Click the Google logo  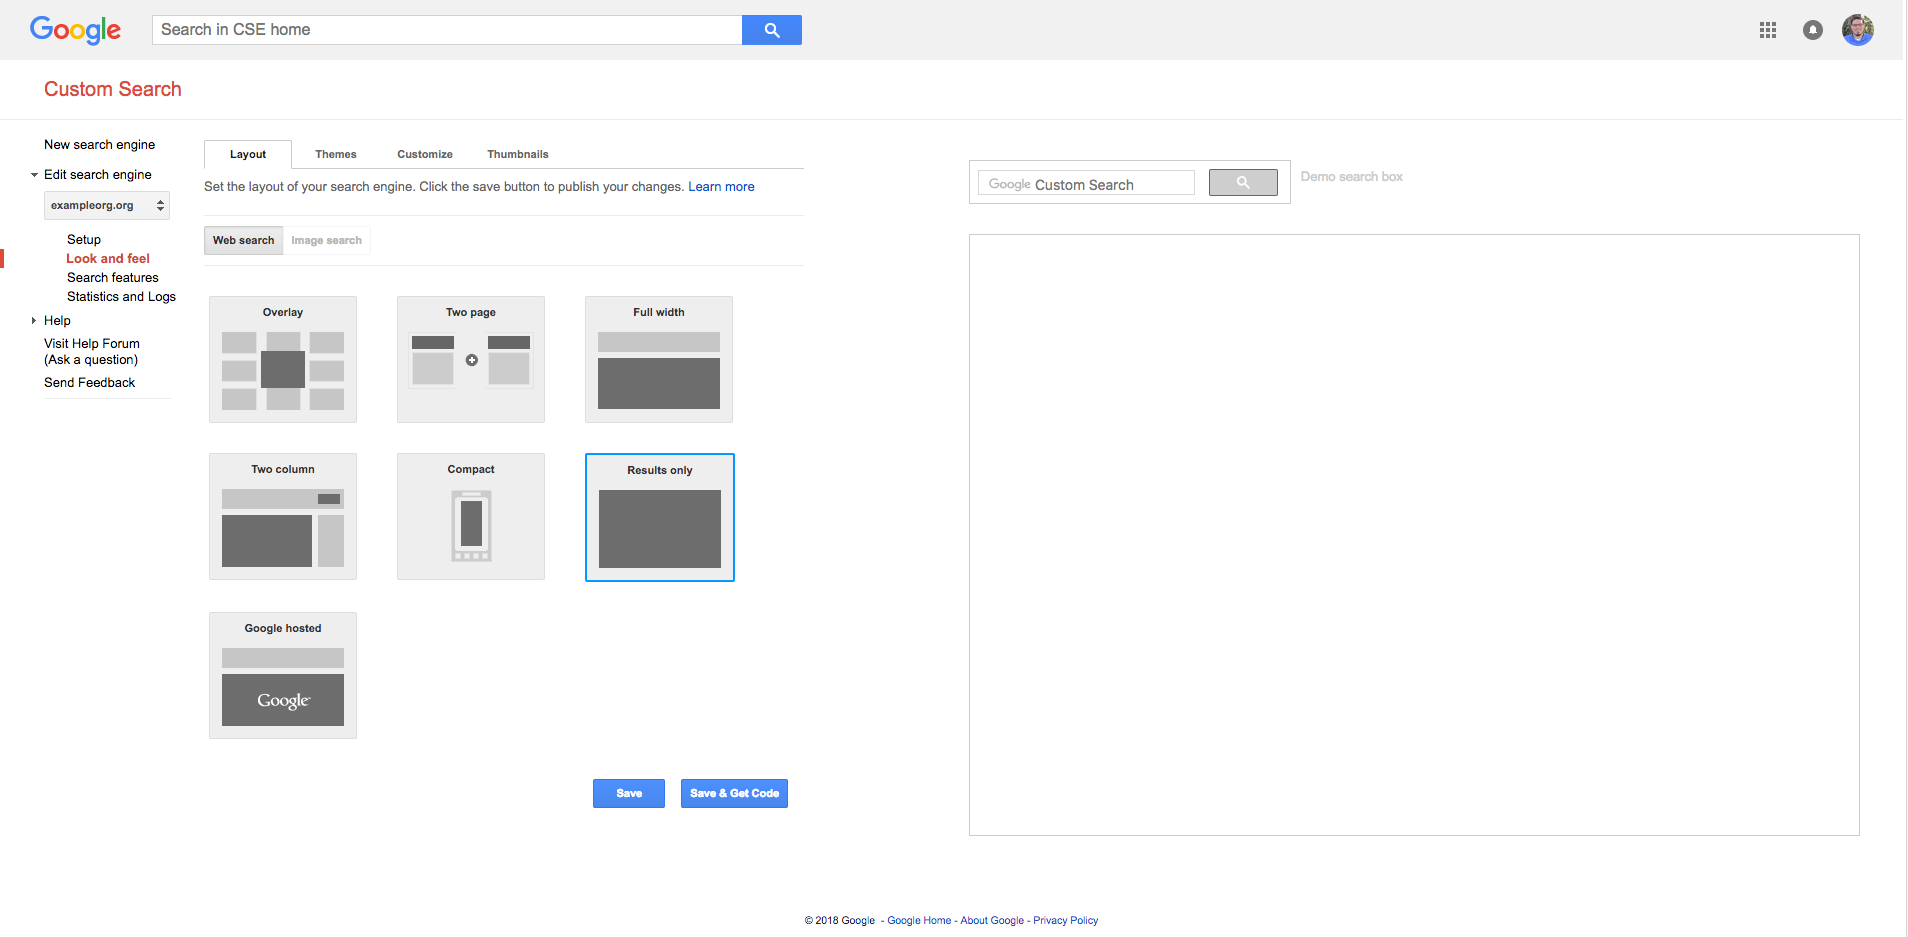pos(75,30)
